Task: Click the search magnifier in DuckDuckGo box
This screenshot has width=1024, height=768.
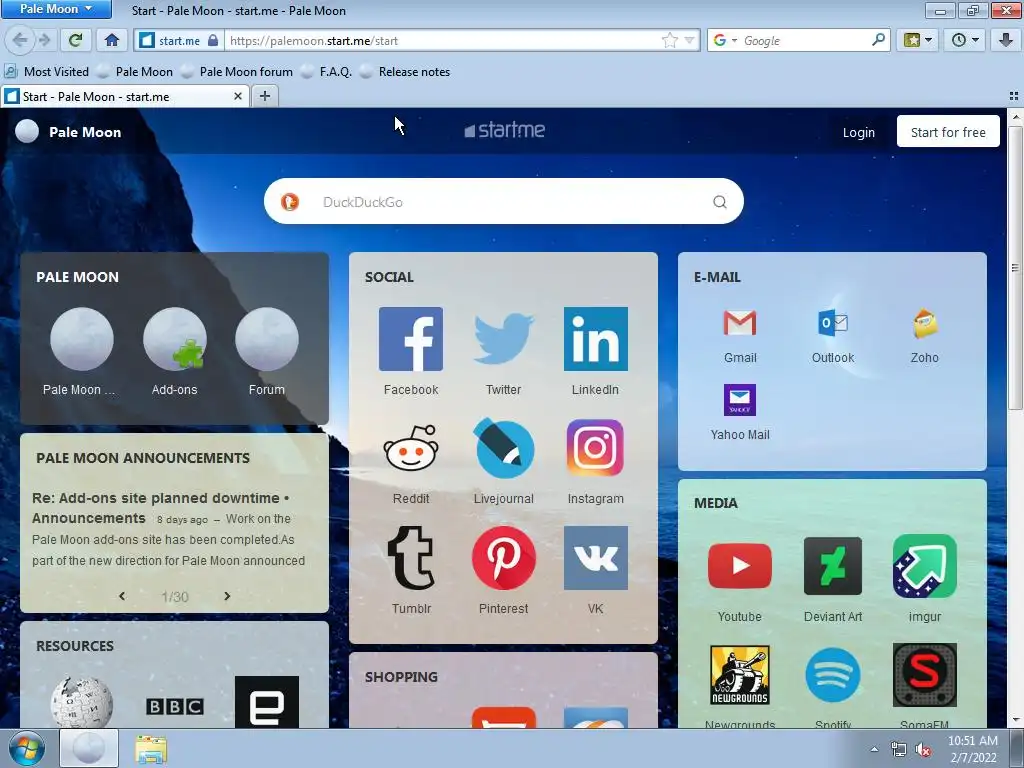Action: tap(720, 202)
